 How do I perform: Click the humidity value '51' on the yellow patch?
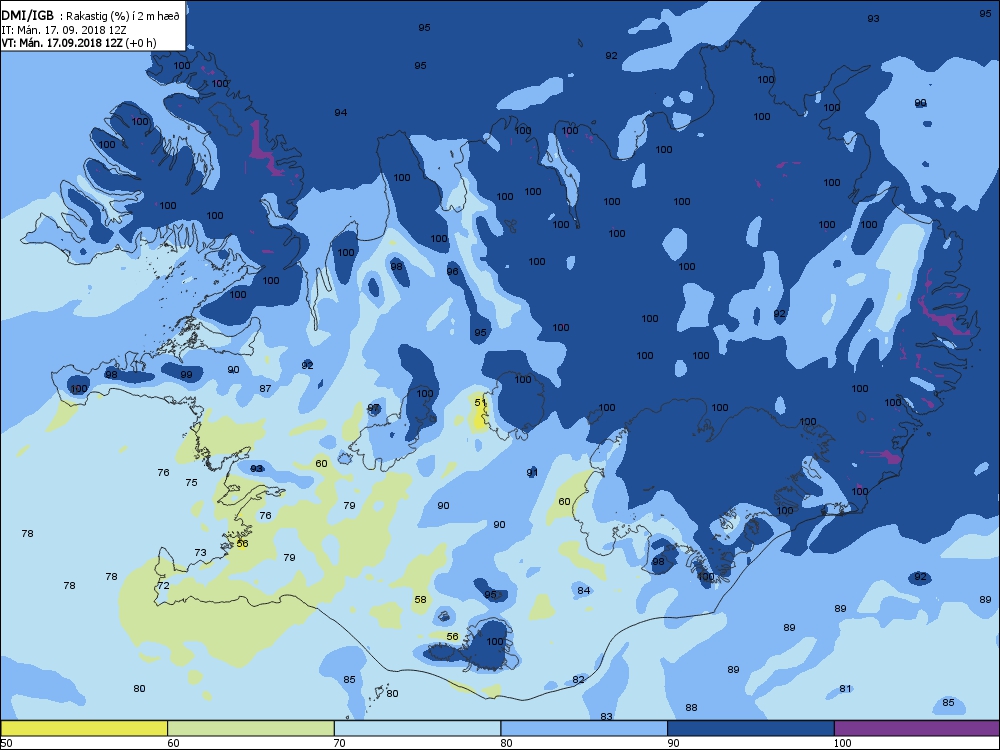coord(480,402)
